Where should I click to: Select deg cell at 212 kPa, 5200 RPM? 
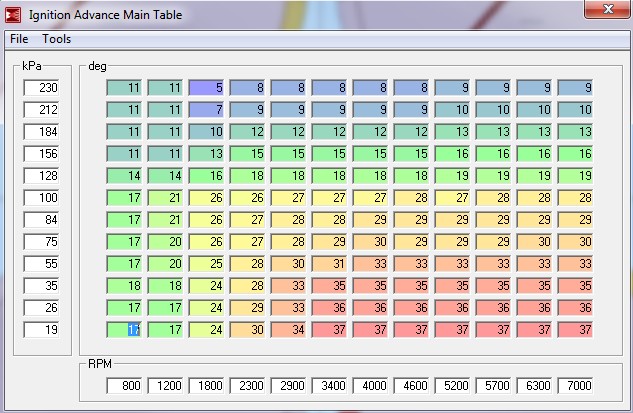(452, 110)
